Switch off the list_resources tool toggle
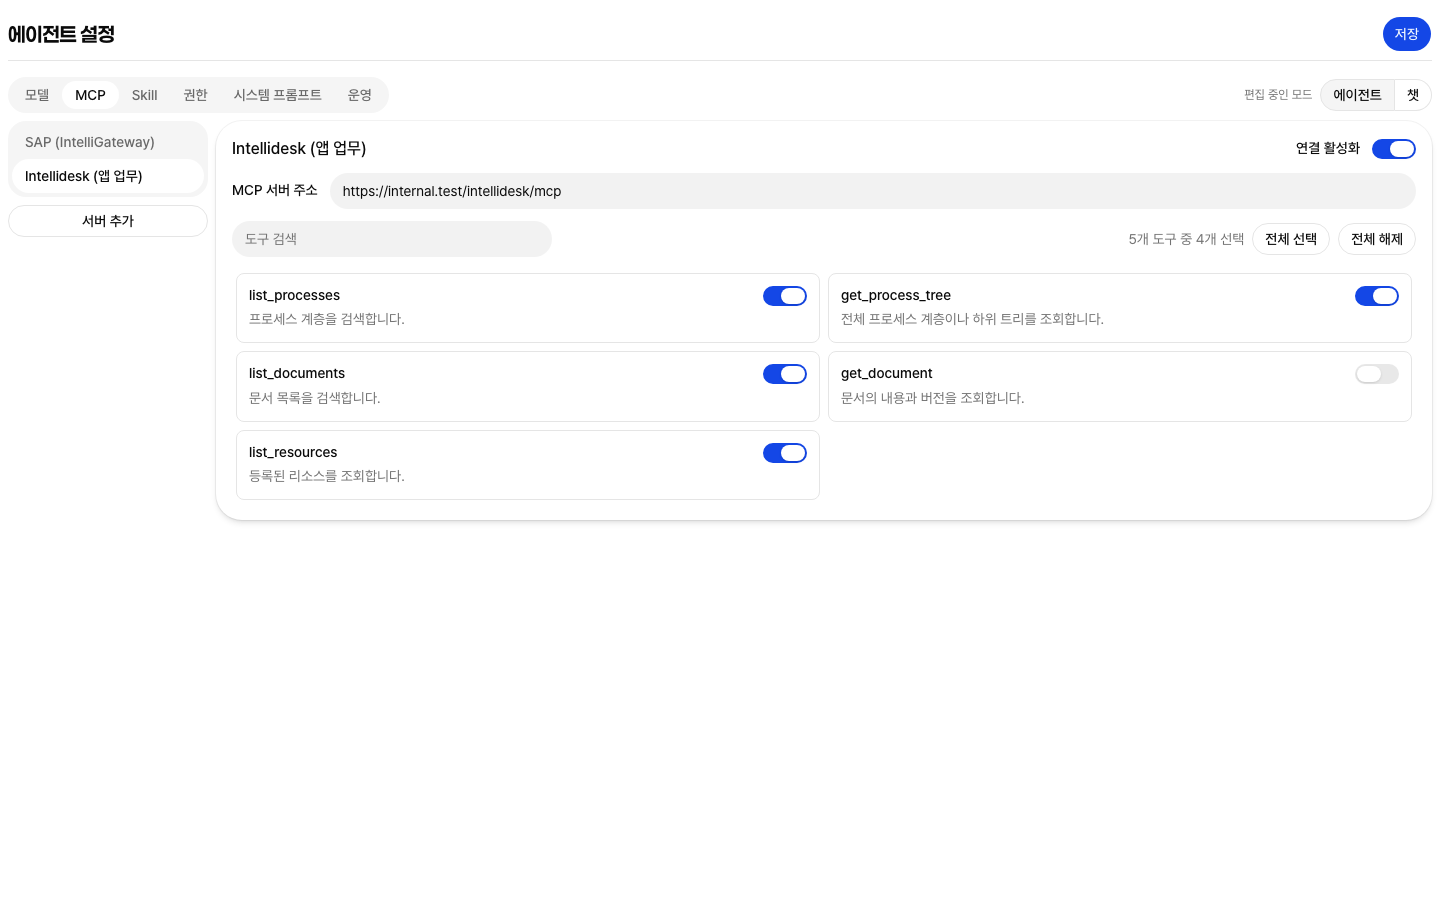 coord(785,453)
